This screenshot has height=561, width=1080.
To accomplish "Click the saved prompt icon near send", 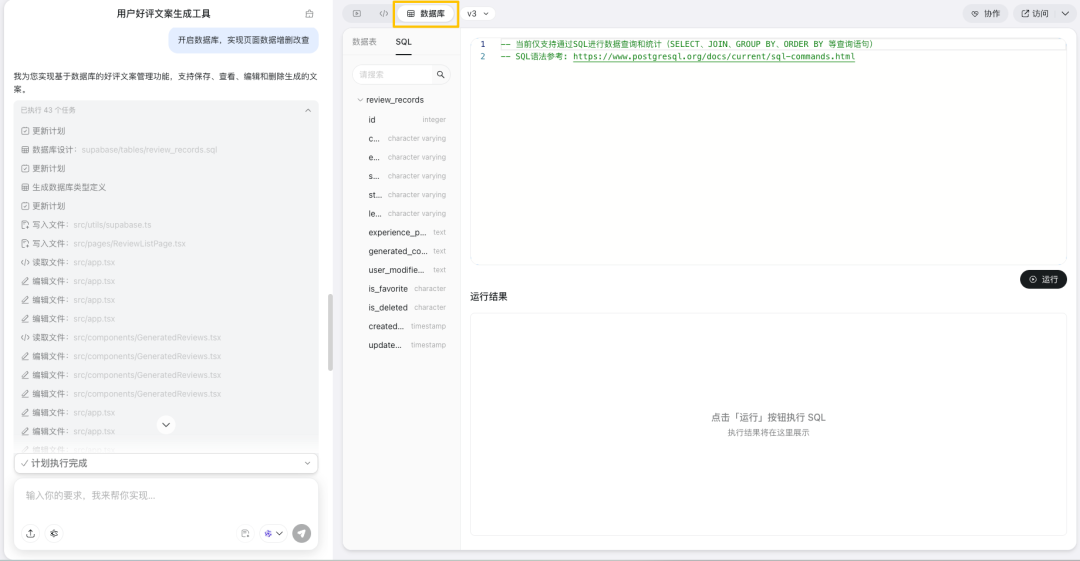I will 245,533.
